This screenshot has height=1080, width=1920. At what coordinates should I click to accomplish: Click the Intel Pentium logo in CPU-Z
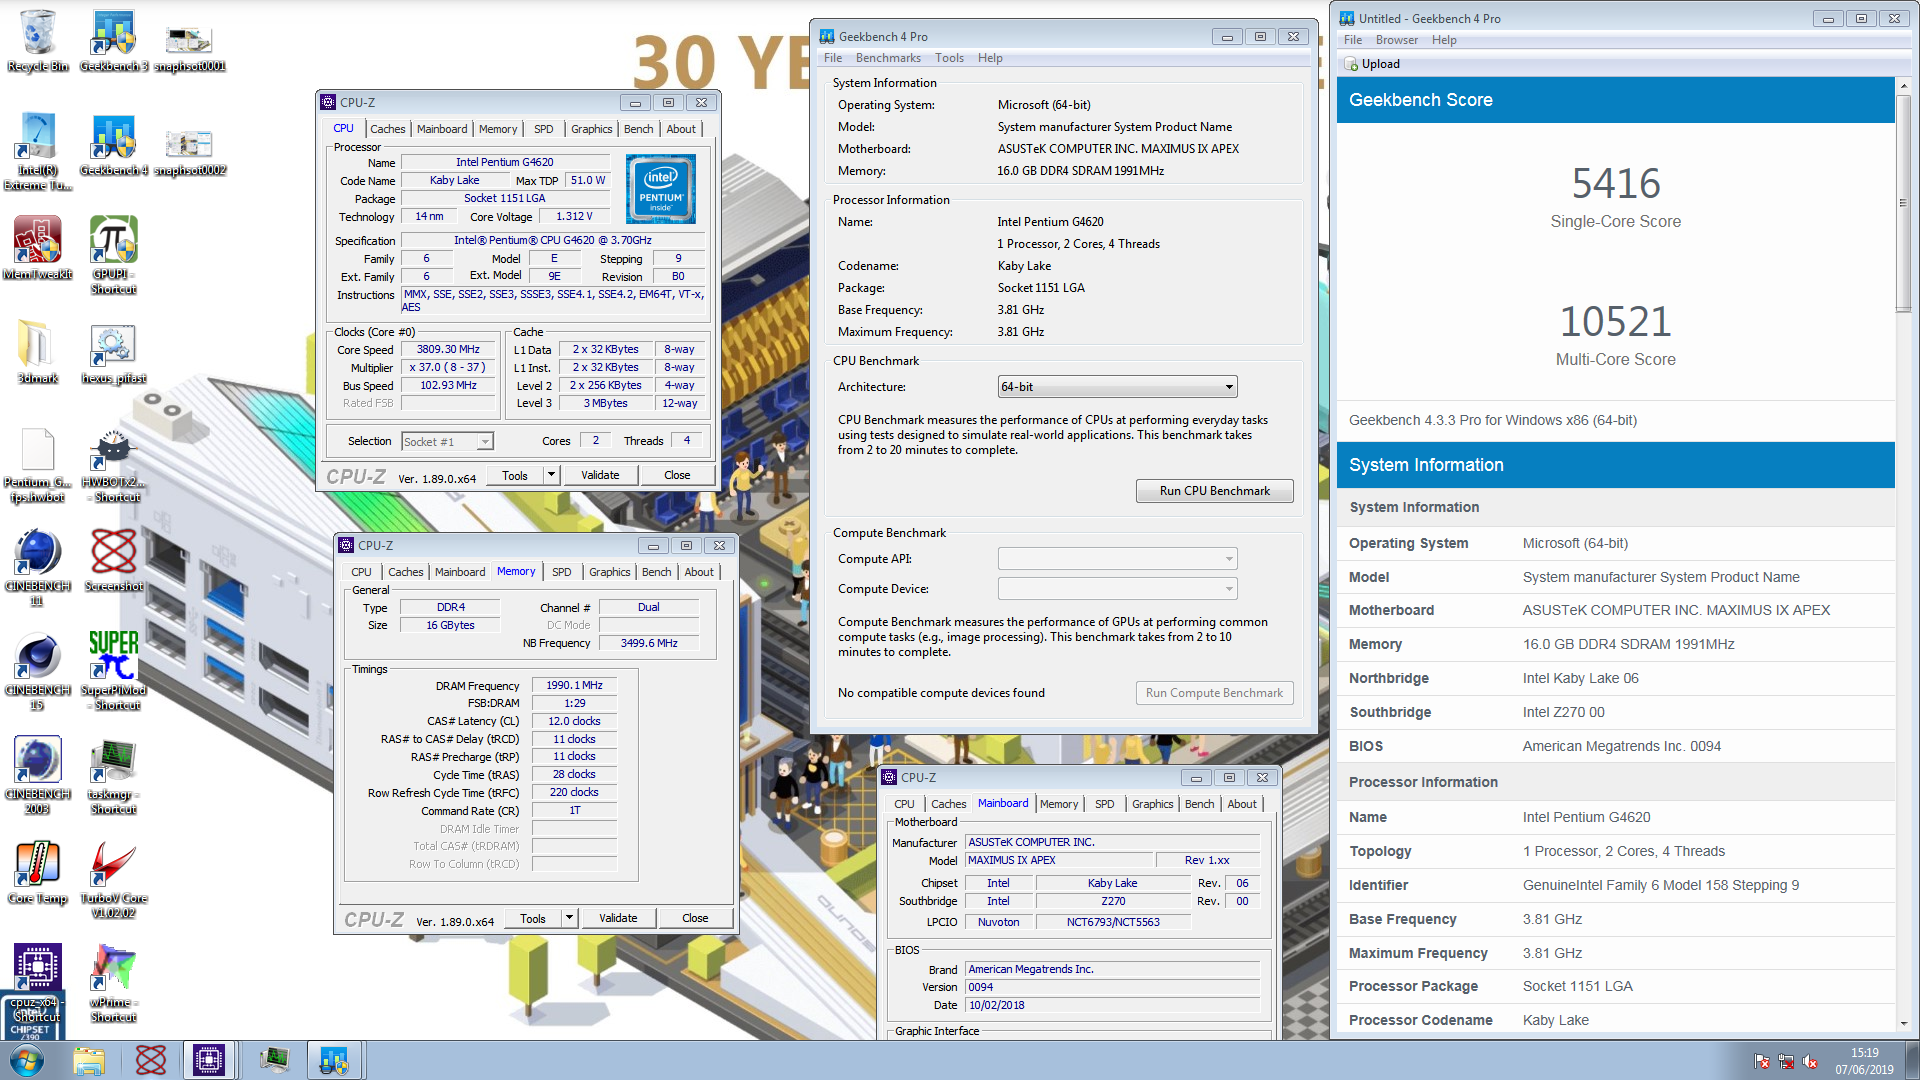coord(660,189)
